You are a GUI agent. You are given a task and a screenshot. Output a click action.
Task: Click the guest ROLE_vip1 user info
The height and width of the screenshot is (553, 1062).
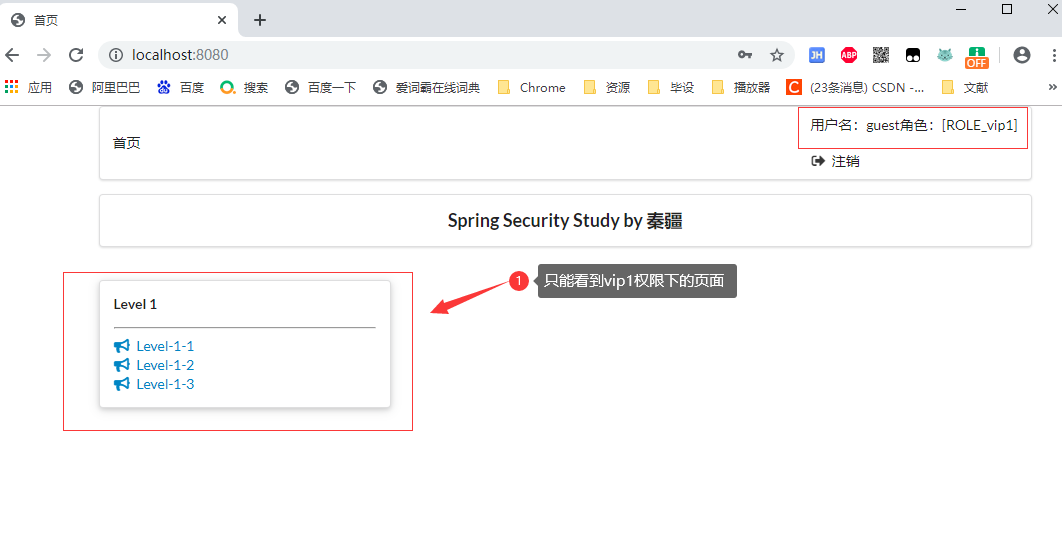click(x=914, y=125)
